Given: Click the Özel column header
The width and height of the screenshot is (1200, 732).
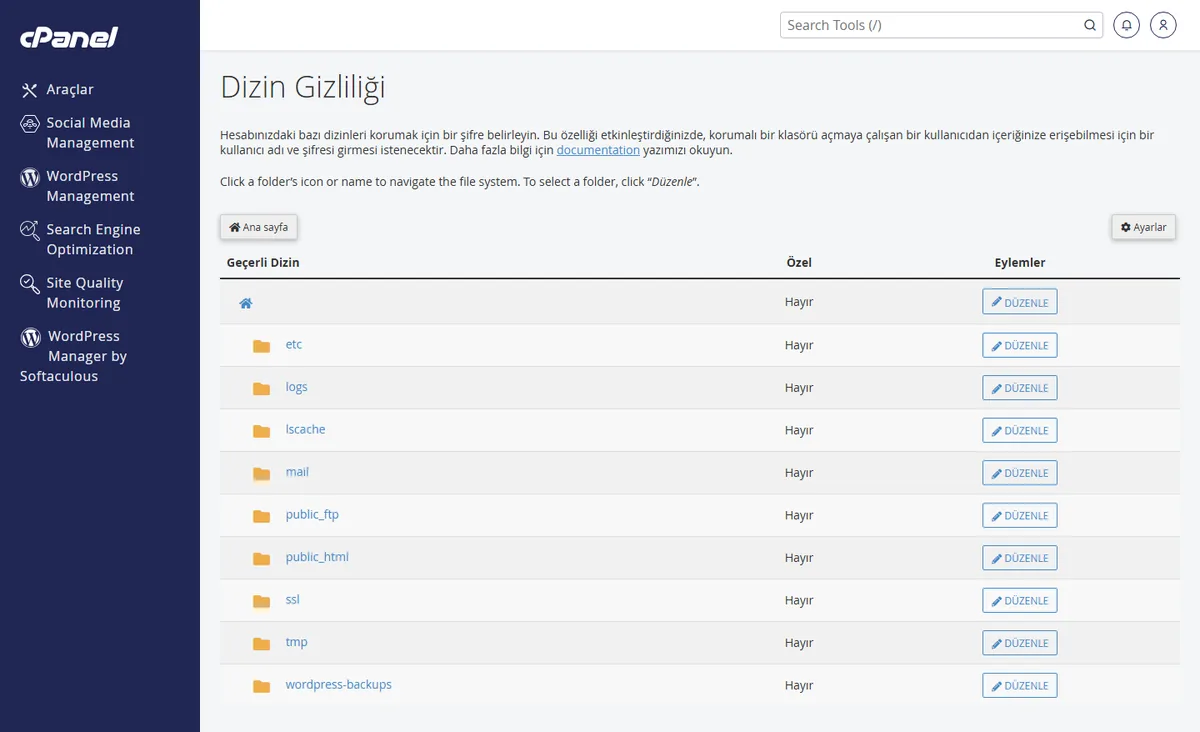Looking at the screenshot, I should click(799, 263).
